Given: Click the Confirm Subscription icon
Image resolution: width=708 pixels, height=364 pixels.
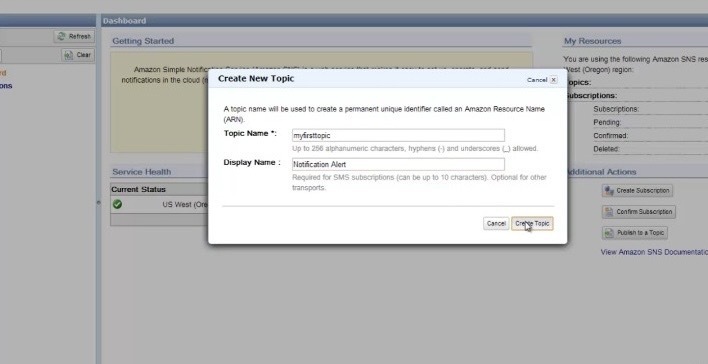Looking at the screenshot, I should [x=609, y=212].
